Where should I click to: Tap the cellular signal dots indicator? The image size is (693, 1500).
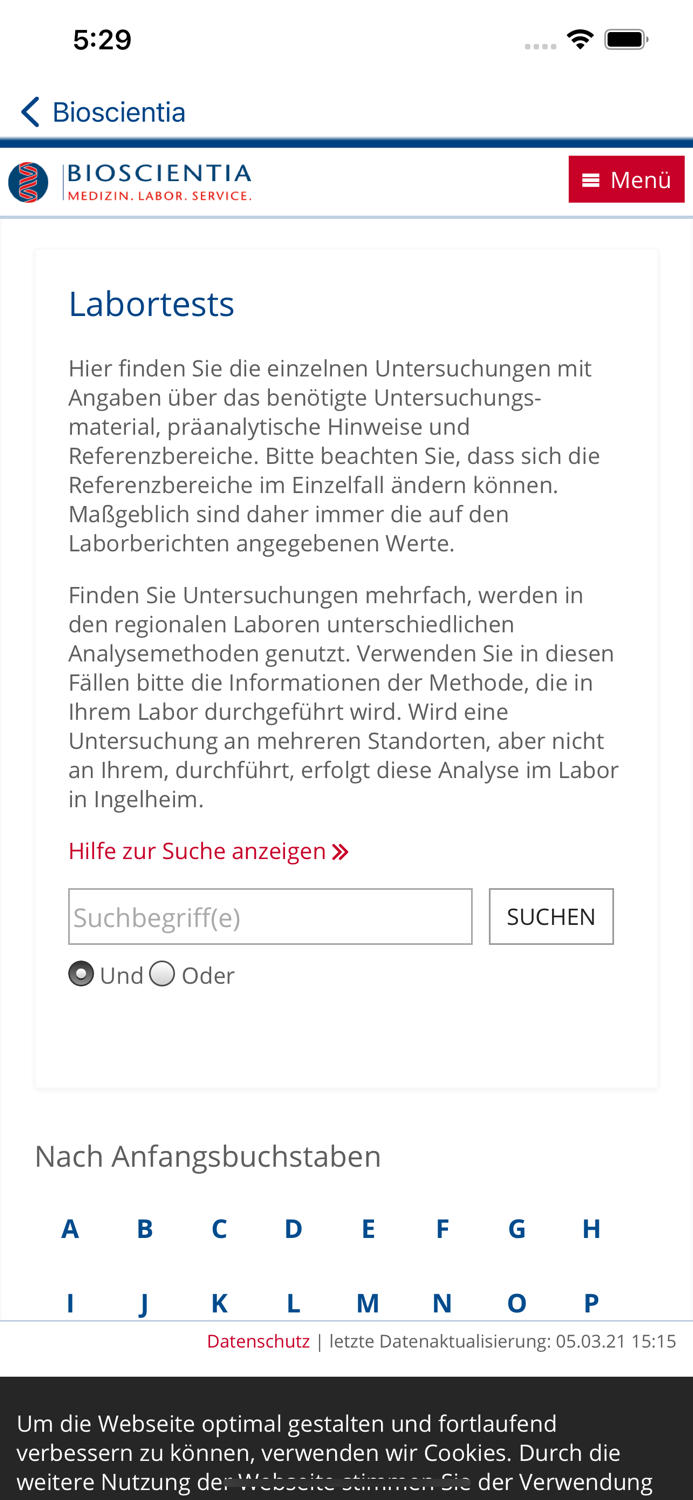(540, 45)
